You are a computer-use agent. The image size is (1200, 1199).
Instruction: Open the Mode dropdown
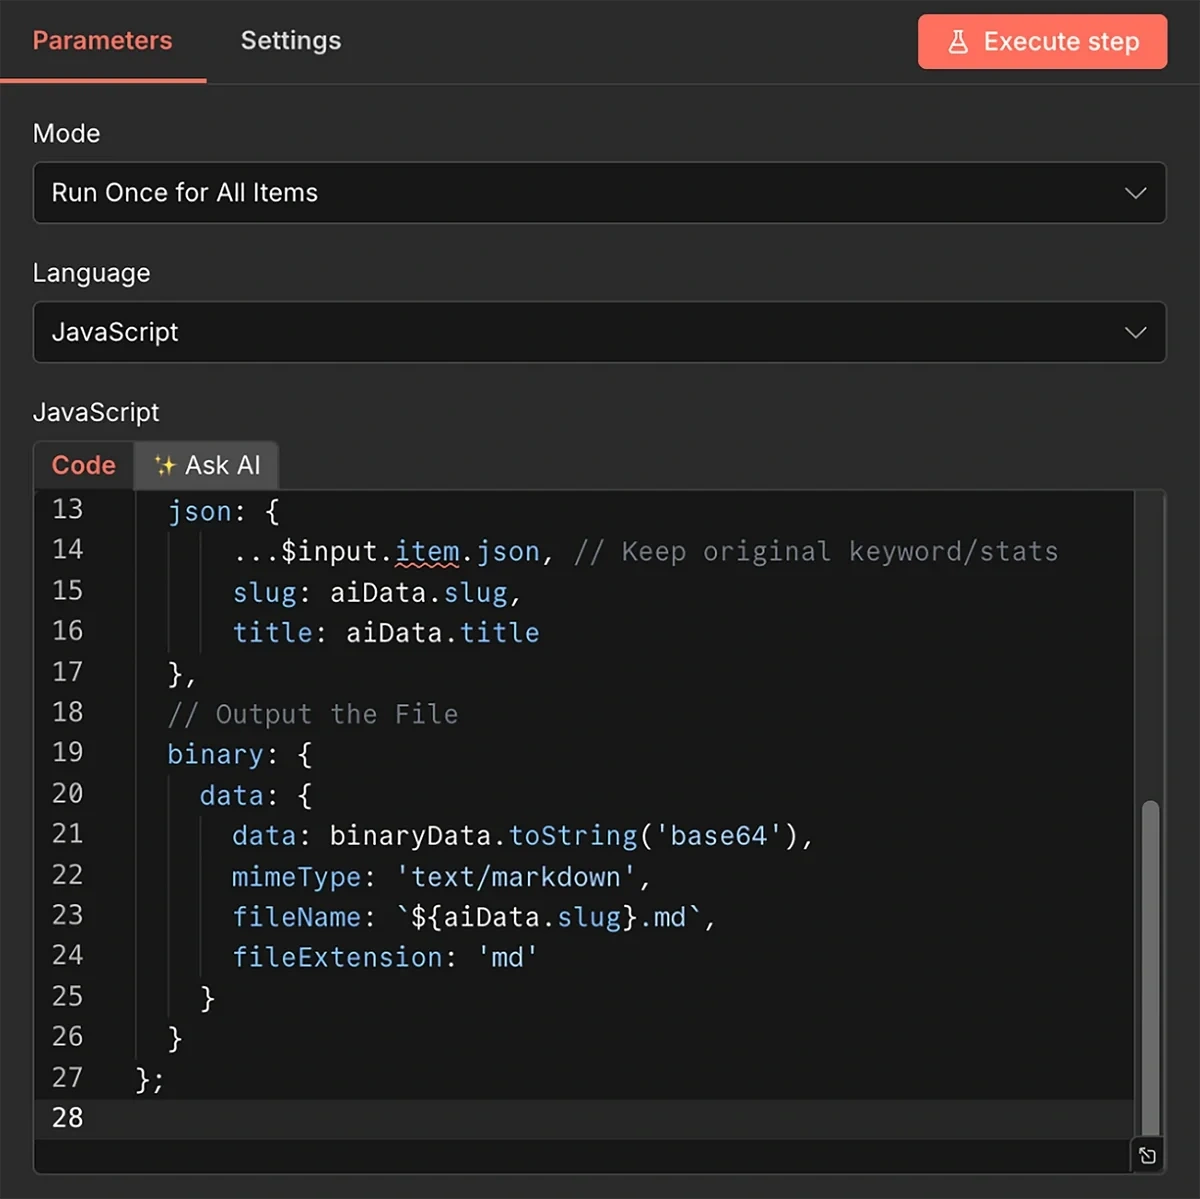(x=600, y=192)
